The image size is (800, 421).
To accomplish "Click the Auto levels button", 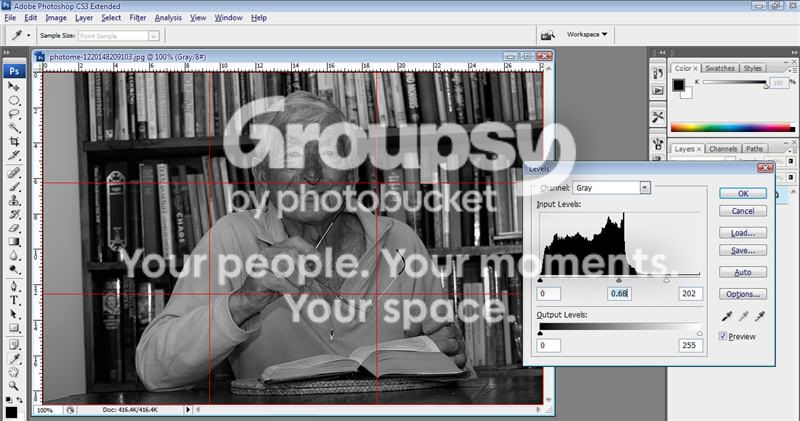I will coord(743,272).
